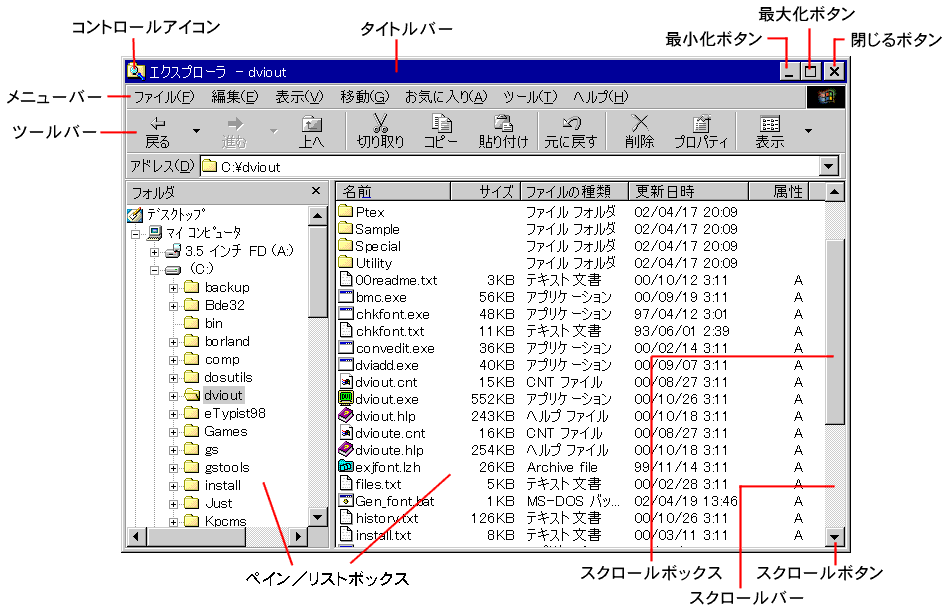Open the Back button history dropdown arrow
This screenshot has height=612, width=951.
(x=196, y=131)
